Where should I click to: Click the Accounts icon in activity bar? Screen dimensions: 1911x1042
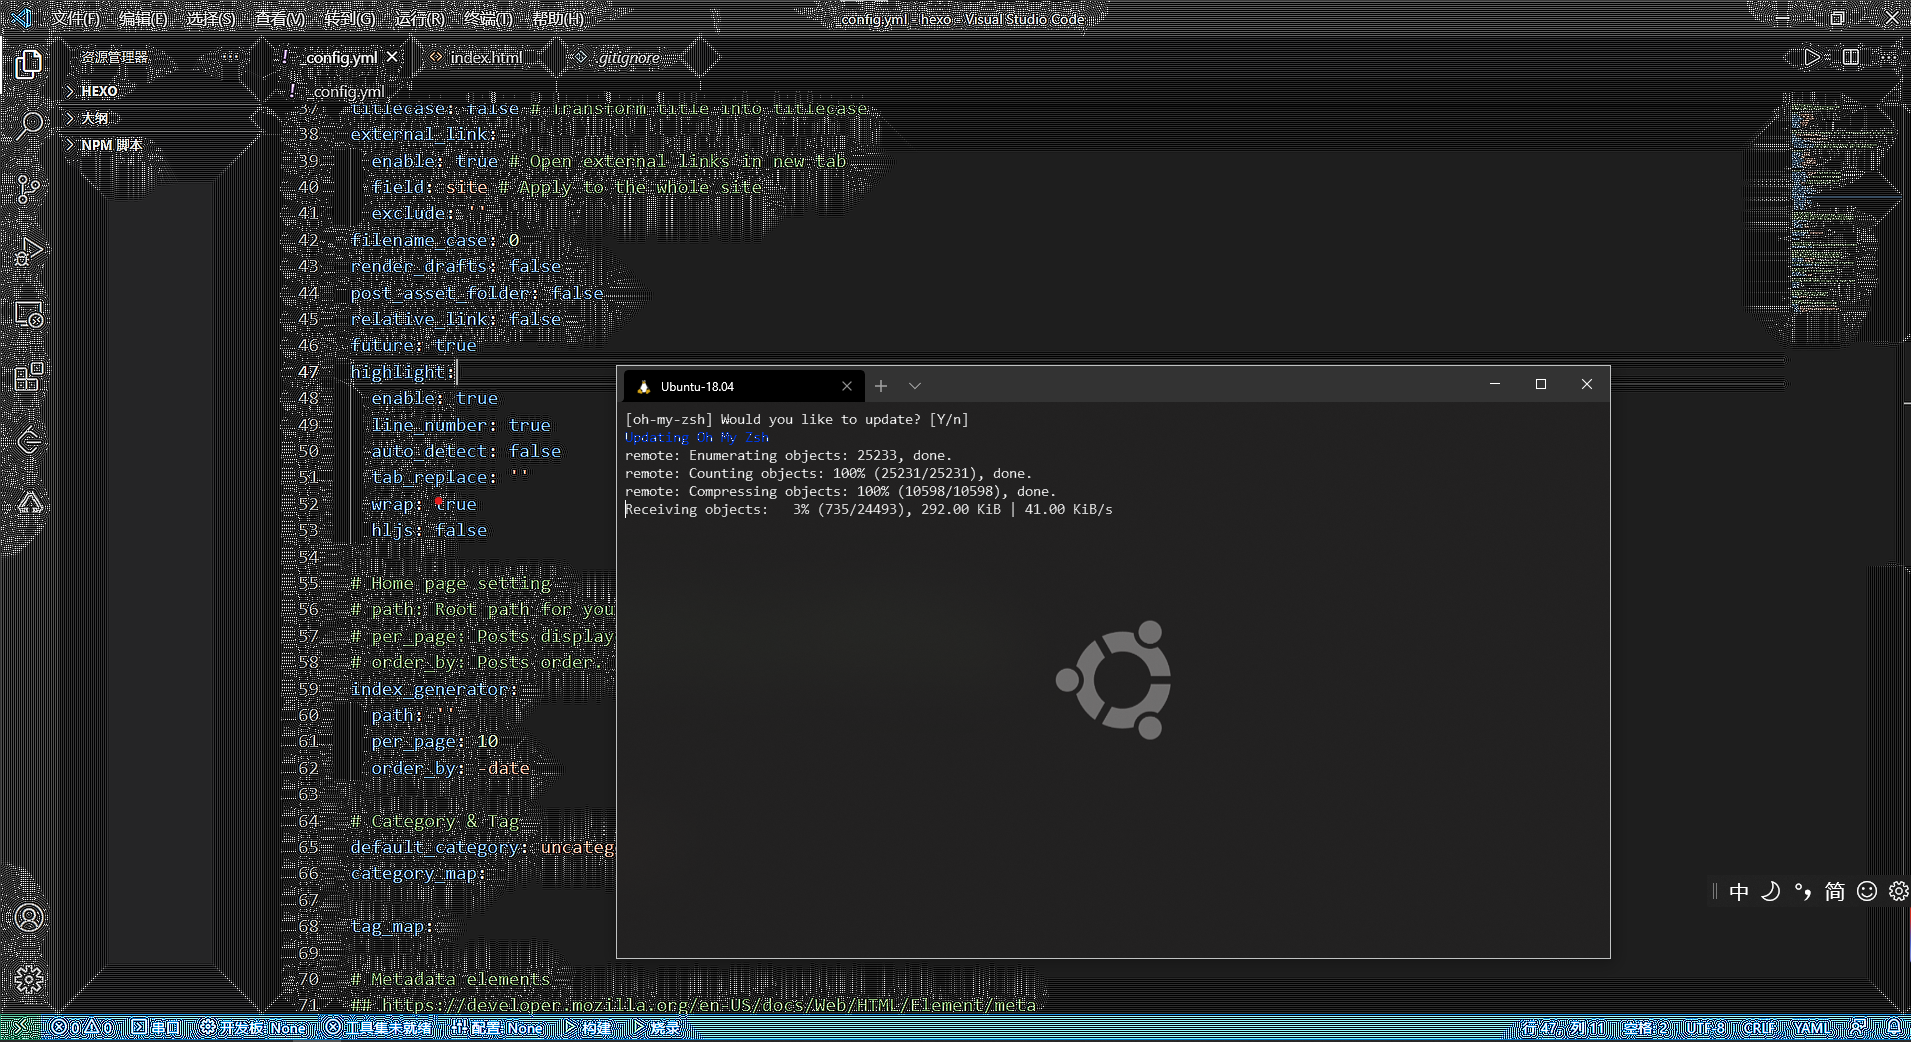[29, 918]
